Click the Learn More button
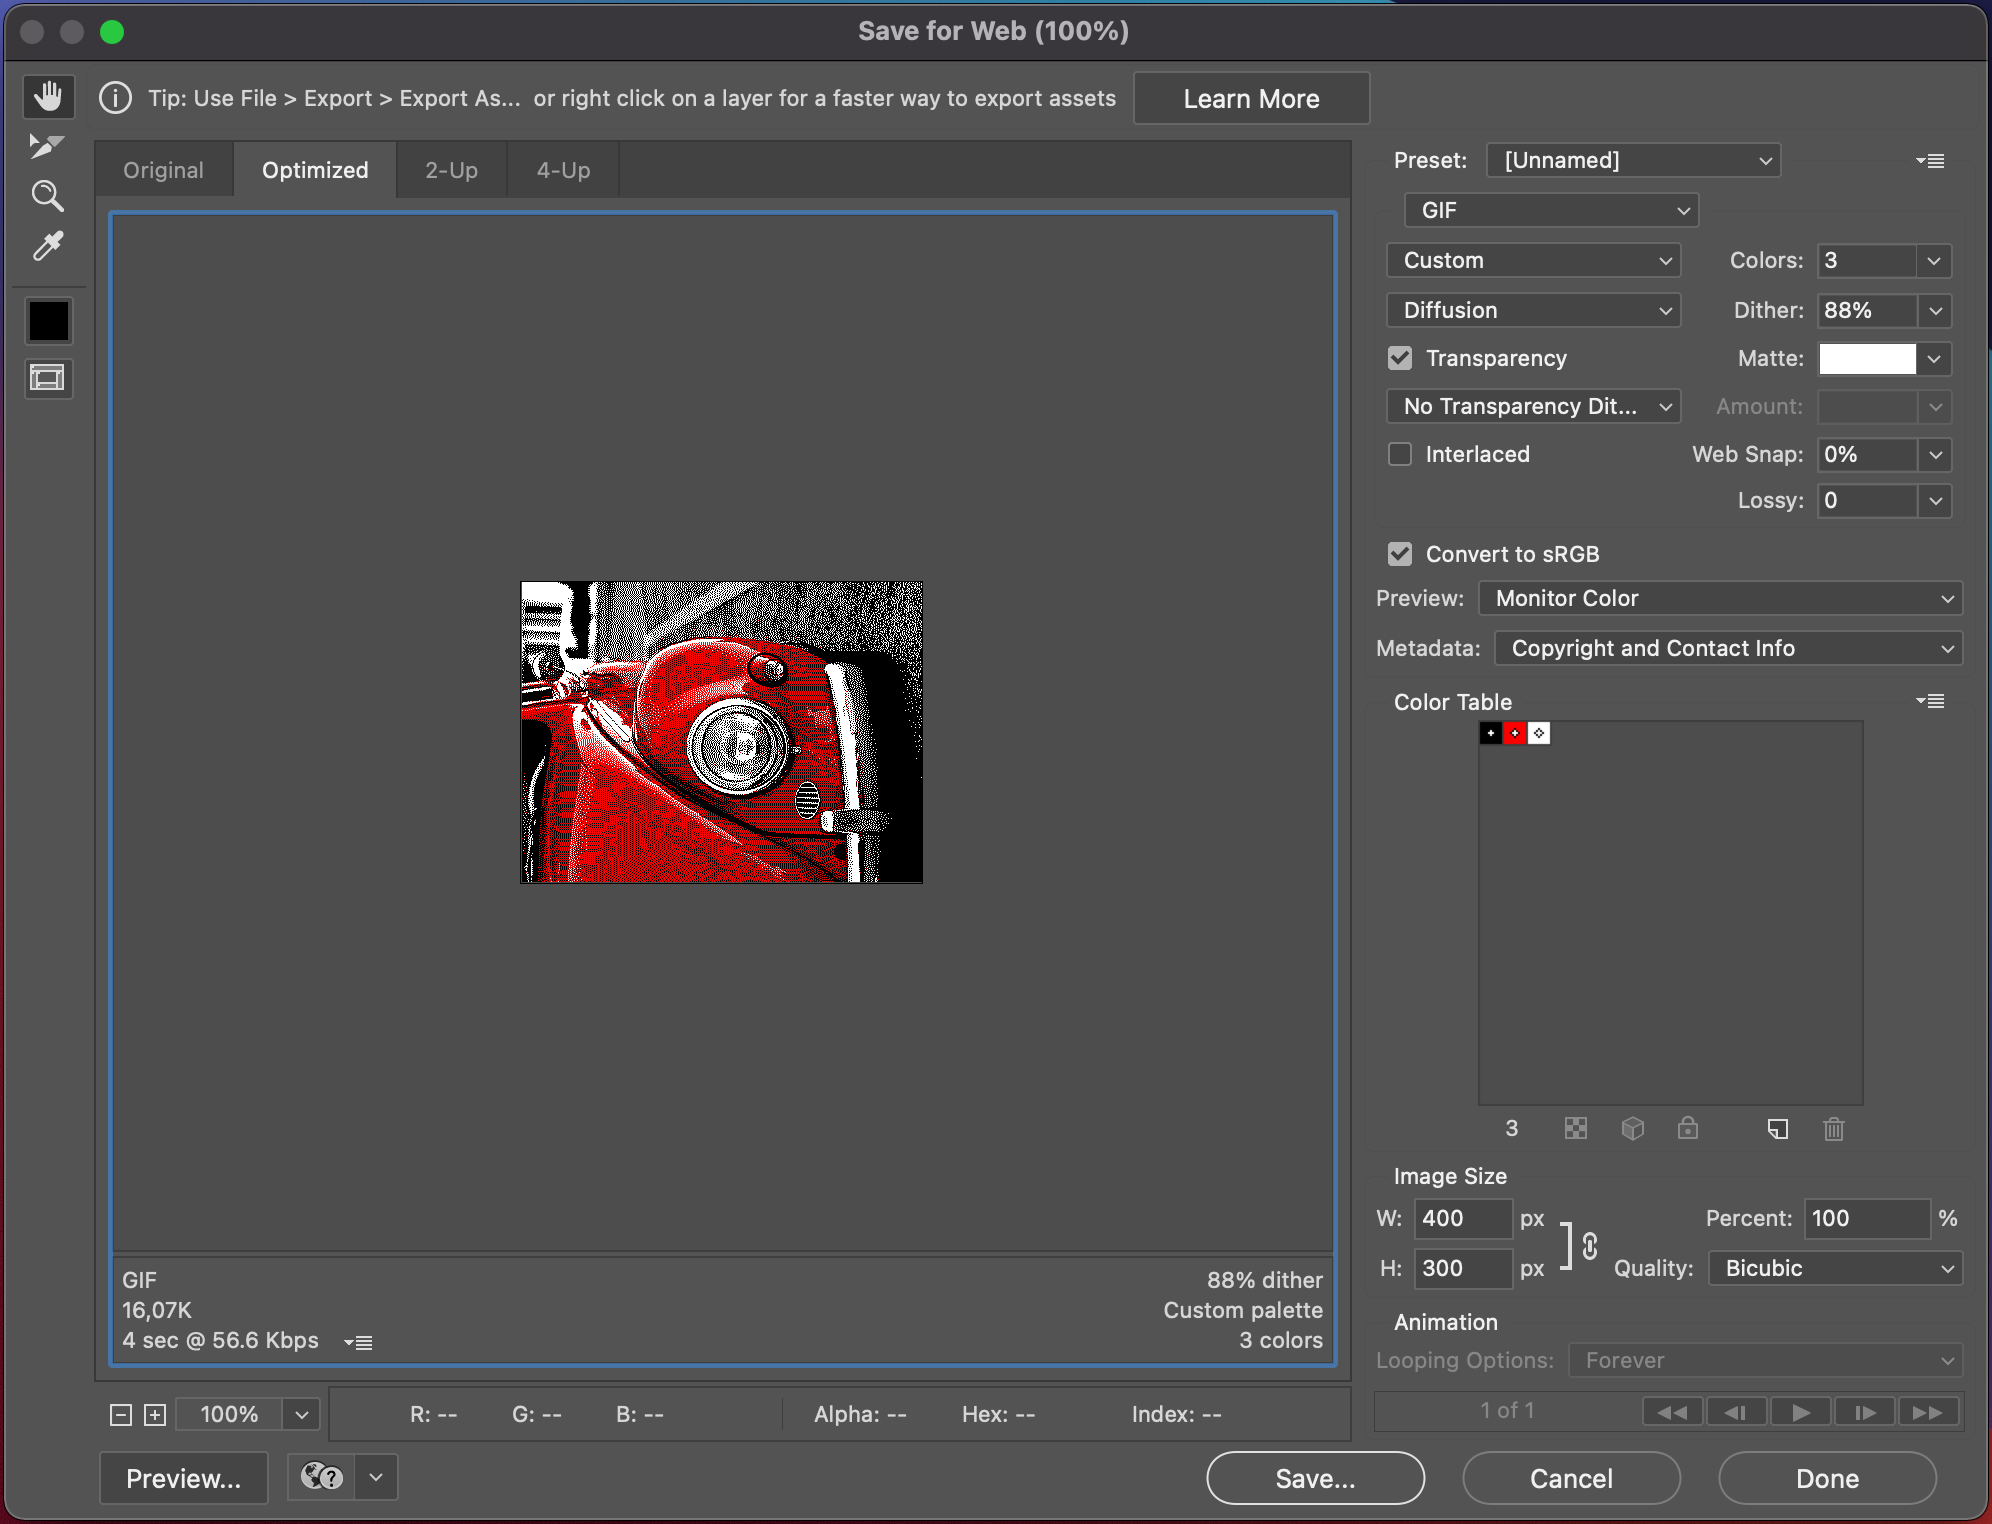 (1251, 99)
